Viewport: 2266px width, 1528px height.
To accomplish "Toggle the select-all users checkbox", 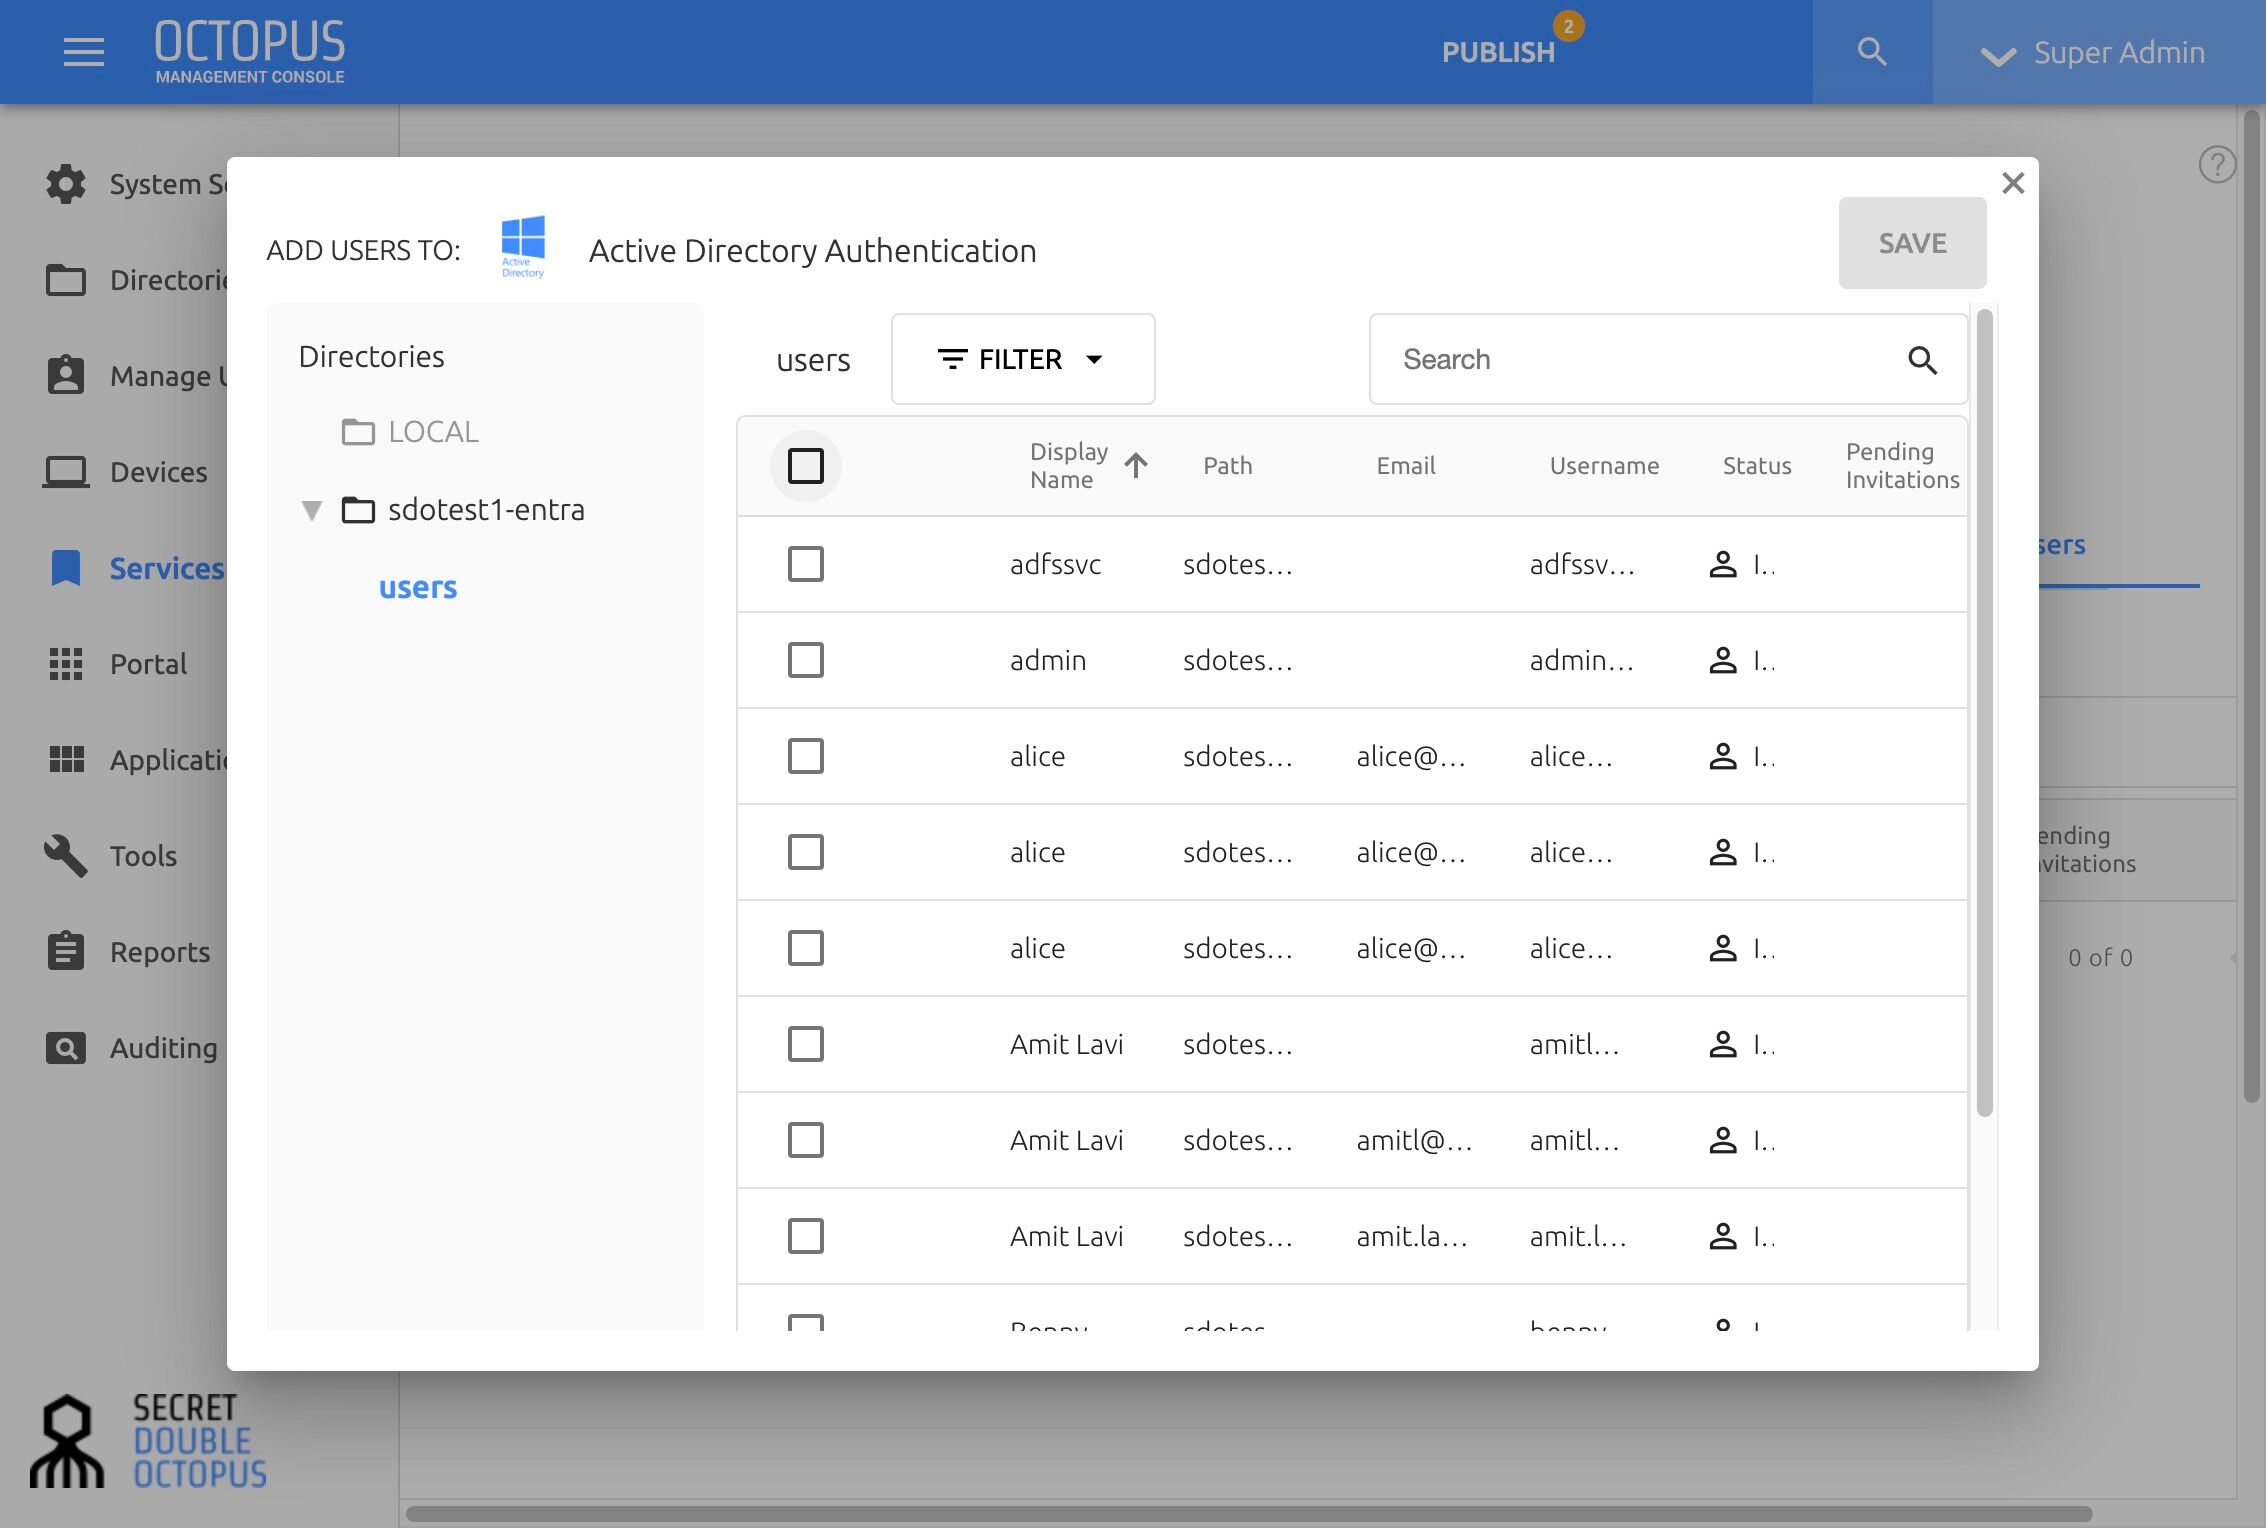I will (806, 466).
